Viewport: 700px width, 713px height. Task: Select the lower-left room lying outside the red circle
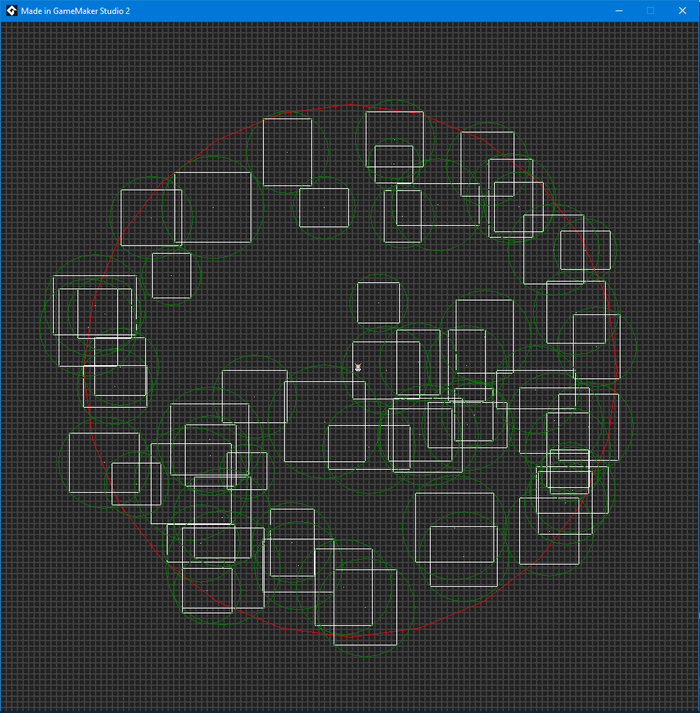tap(104, 462)
